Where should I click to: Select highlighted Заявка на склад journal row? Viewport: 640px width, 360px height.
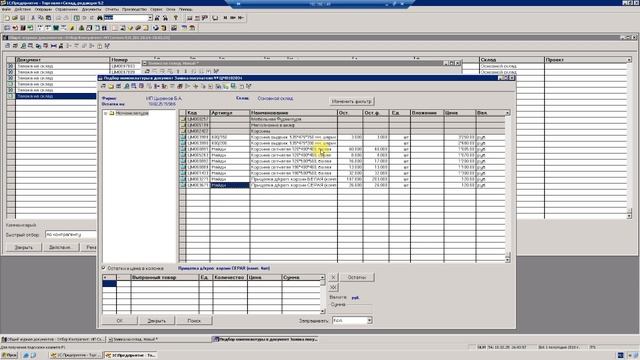[56, 96]
